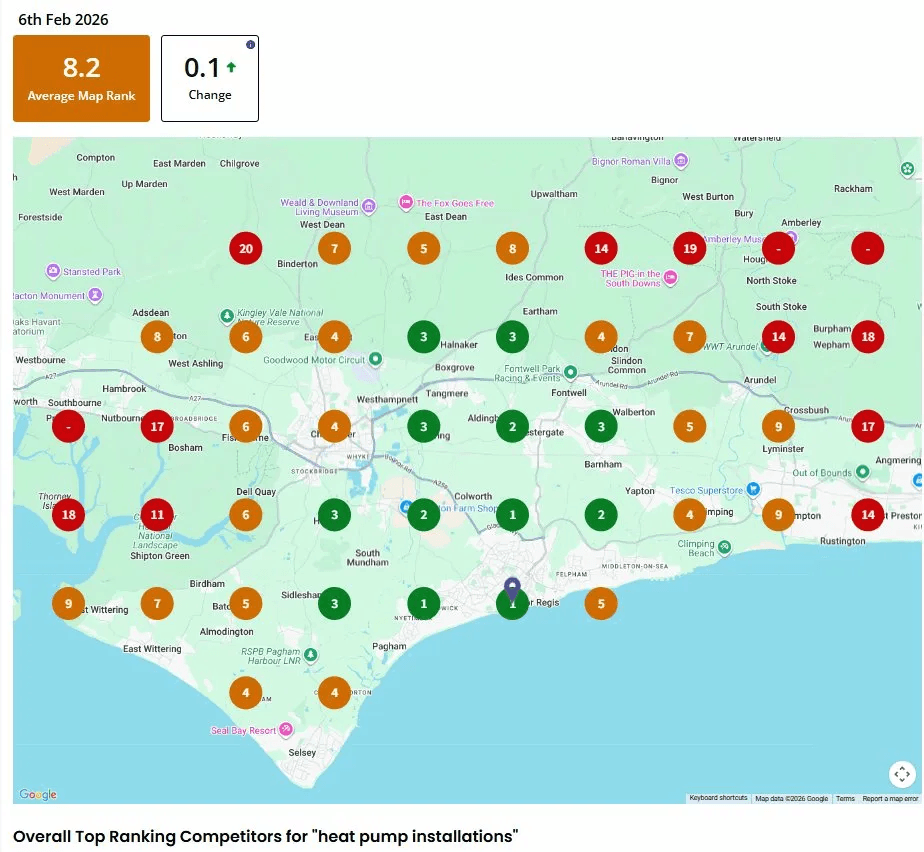The width and height of the screenshot is (924, 852).
Task: Open the Seal Bay Resort place marker
Action: coord(285,729)
